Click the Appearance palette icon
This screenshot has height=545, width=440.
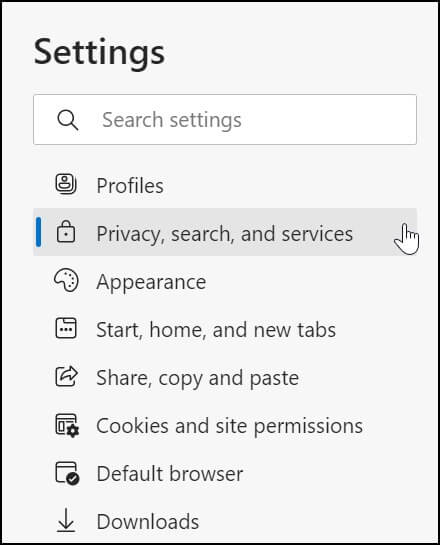coord(66,280)
